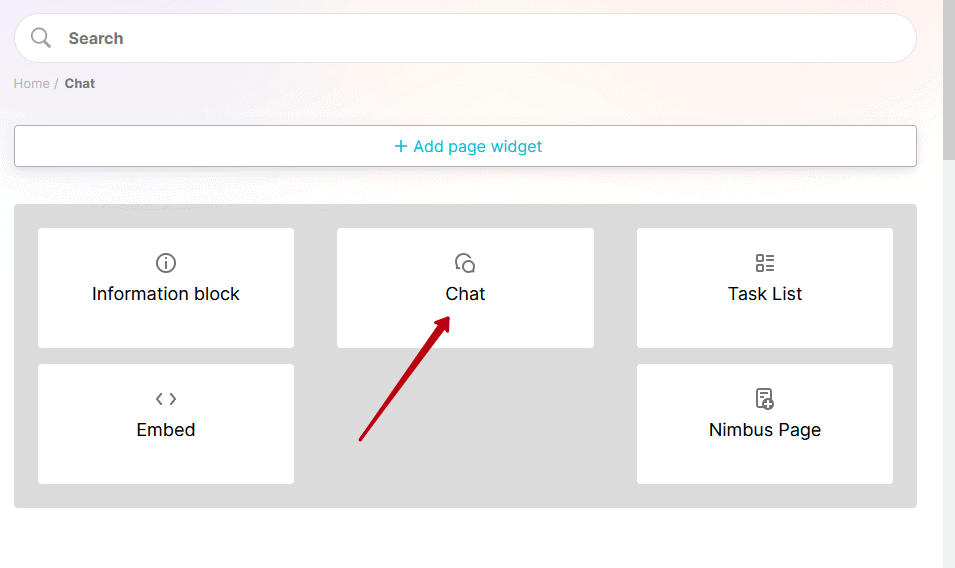The width and height of the screenshot is (955, 568).
Task: Pick the Task List widget label
Action: tap(765, 294)
